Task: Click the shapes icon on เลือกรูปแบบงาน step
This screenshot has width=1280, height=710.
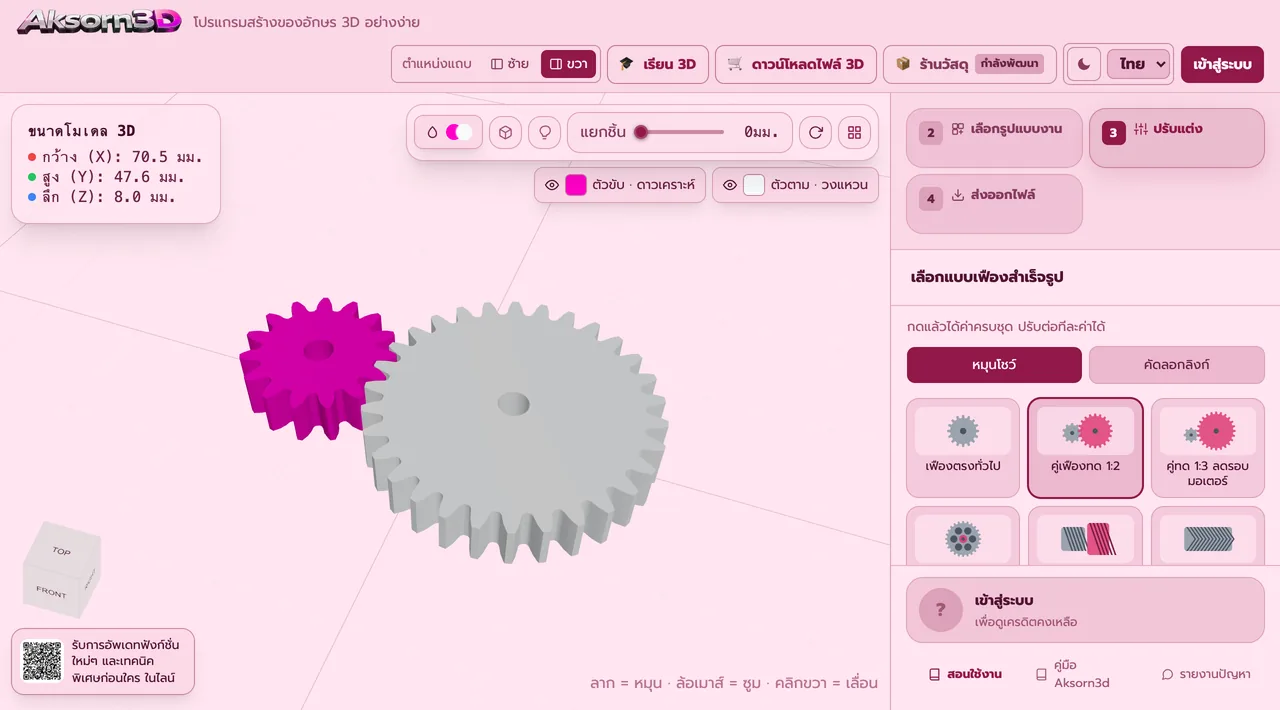Action: pos(958,129)
